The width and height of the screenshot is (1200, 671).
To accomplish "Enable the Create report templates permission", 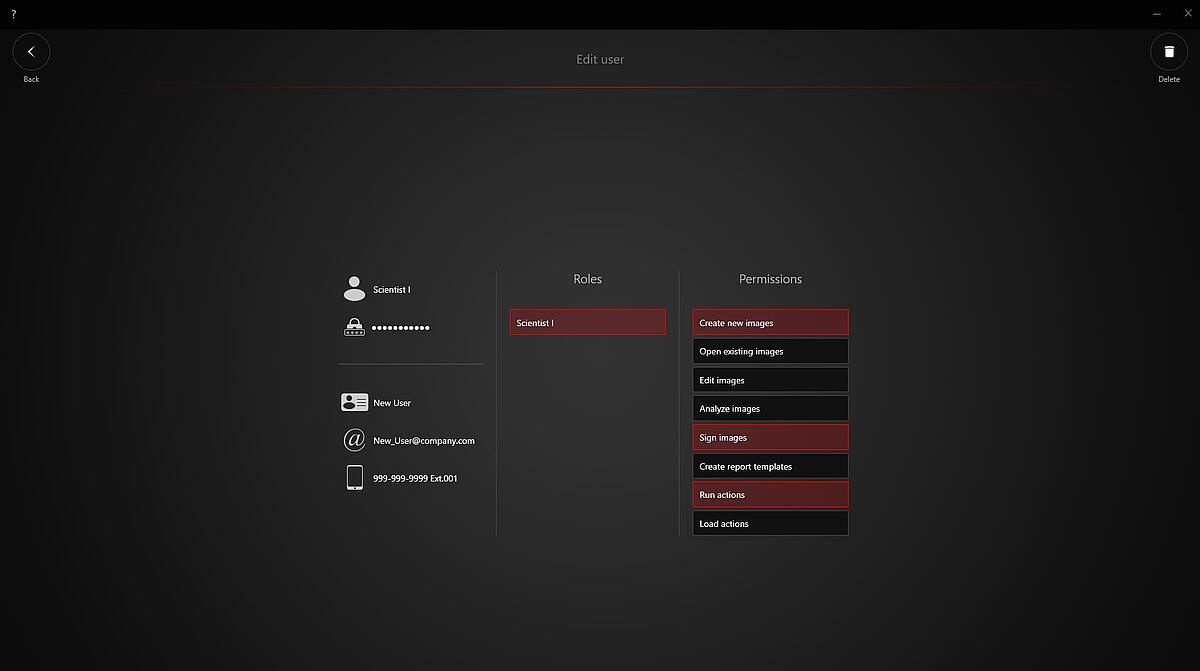I will tap(770, 467).
